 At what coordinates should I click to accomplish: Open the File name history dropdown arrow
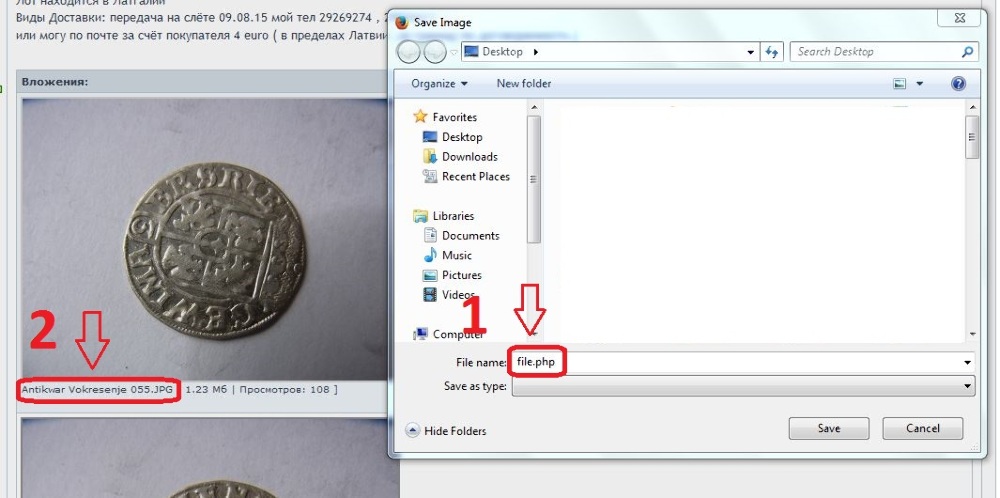tap(968, 363)
